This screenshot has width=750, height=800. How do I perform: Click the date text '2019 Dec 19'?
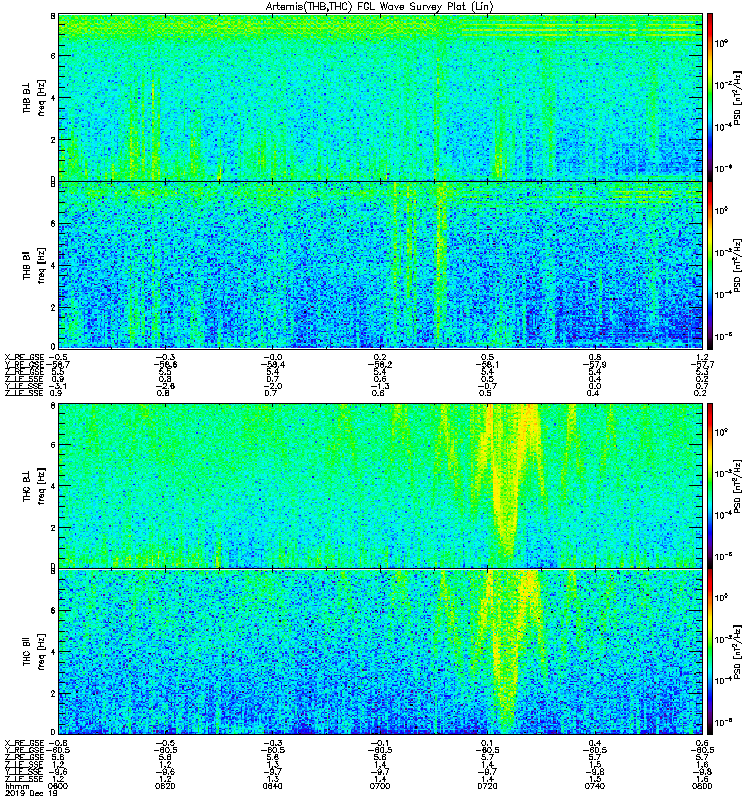click(31, 793)
